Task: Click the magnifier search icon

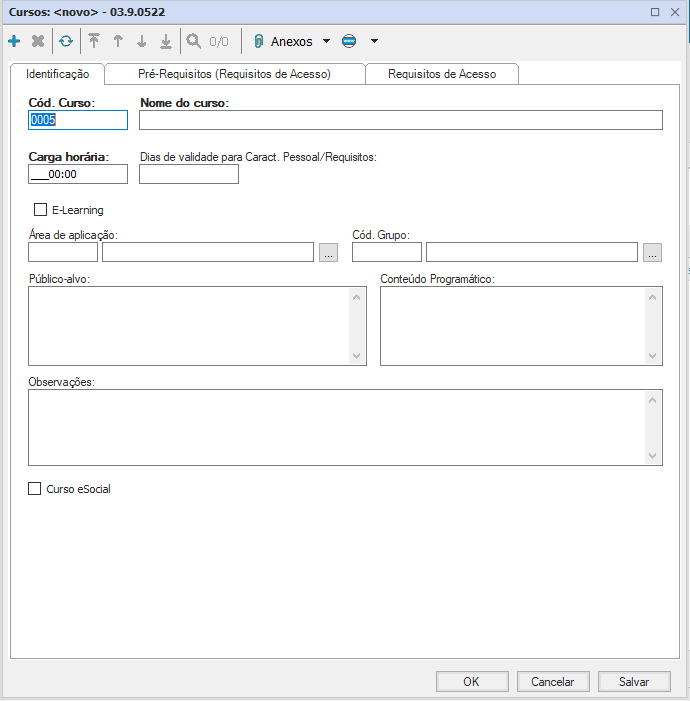Action: (x=194, y=42)
